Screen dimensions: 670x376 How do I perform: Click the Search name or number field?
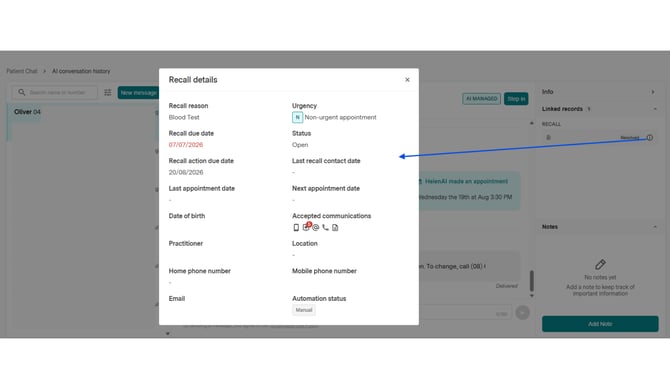[x=55, y=92]
